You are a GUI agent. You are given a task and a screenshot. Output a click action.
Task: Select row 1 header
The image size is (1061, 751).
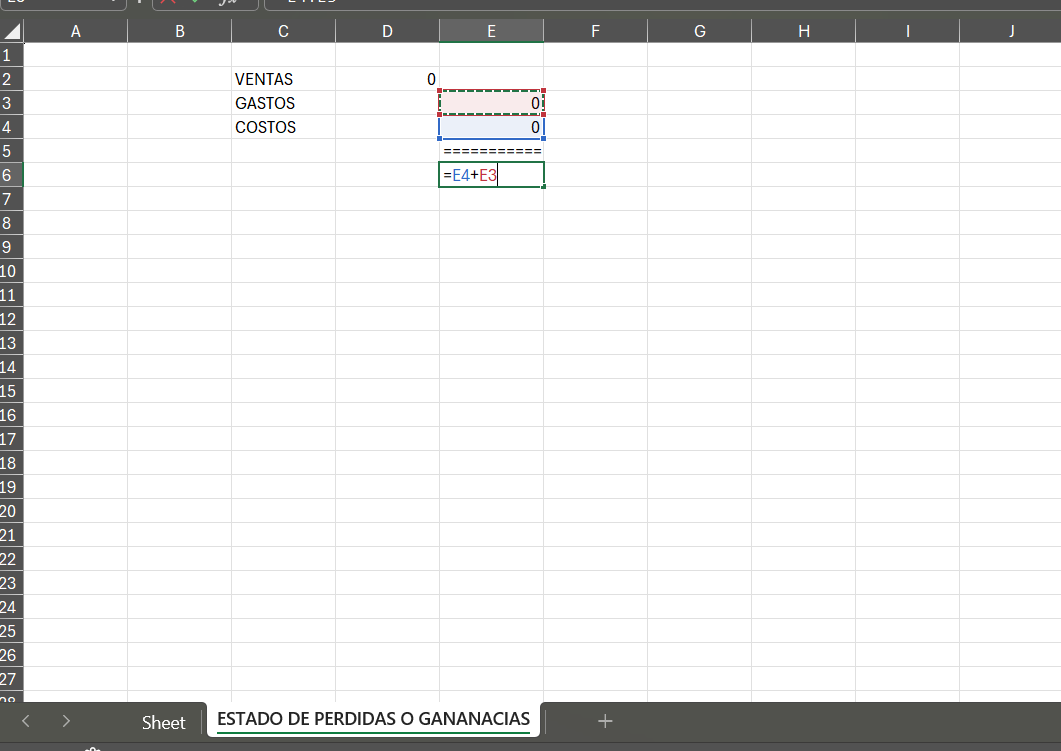click(x=12, y=55)
